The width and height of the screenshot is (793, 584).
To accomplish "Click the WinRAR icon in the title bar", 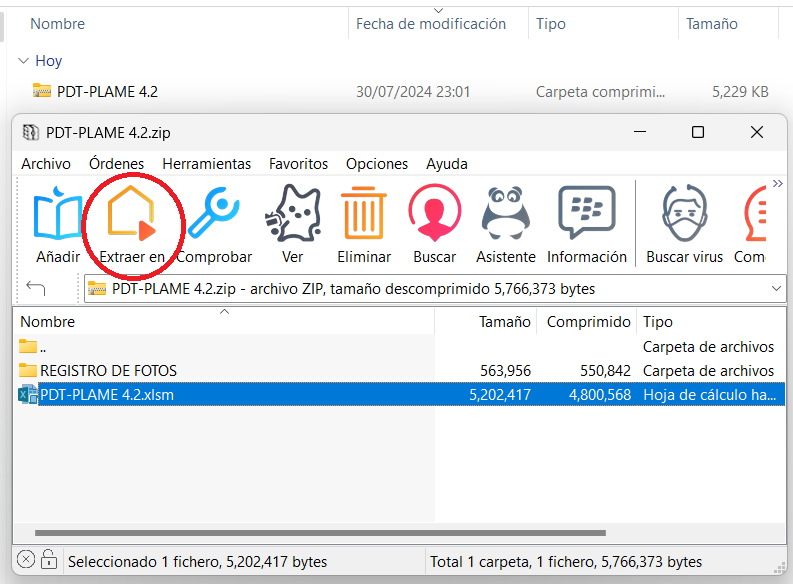I will click(x=31, y=132).
